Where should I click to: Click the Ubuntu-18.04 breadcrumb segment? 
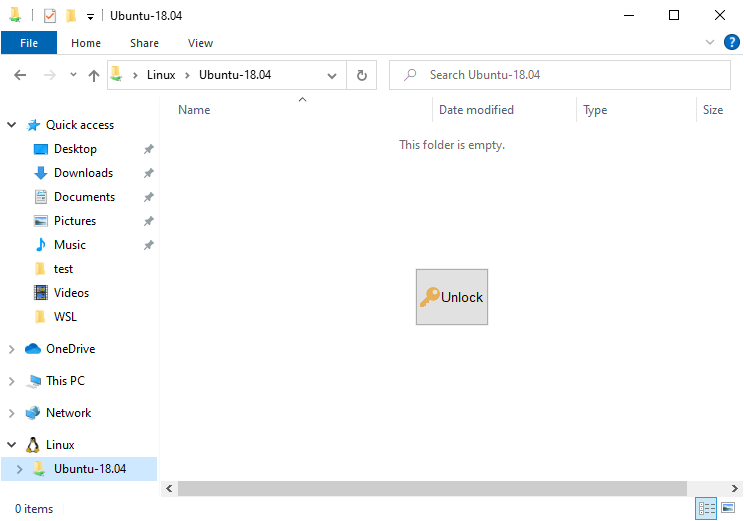pos(235,75)
